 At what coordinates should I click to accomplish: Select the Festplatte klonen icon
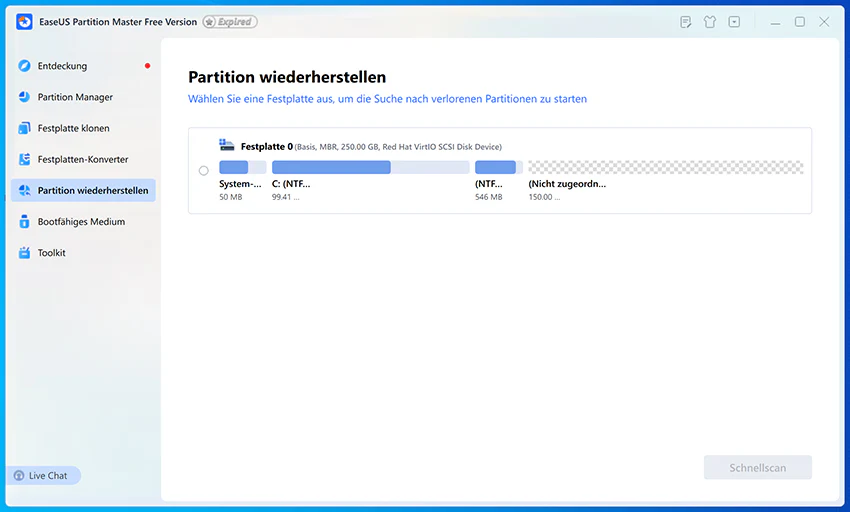coord(24,128)
